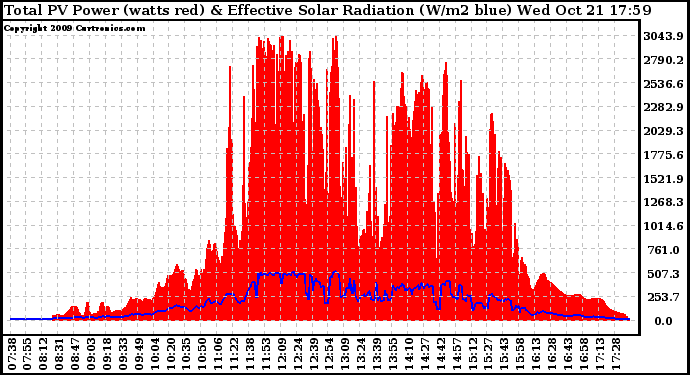Click the 15:58 time label
This screenshot has width=690, height=375.
pos(520,354)
